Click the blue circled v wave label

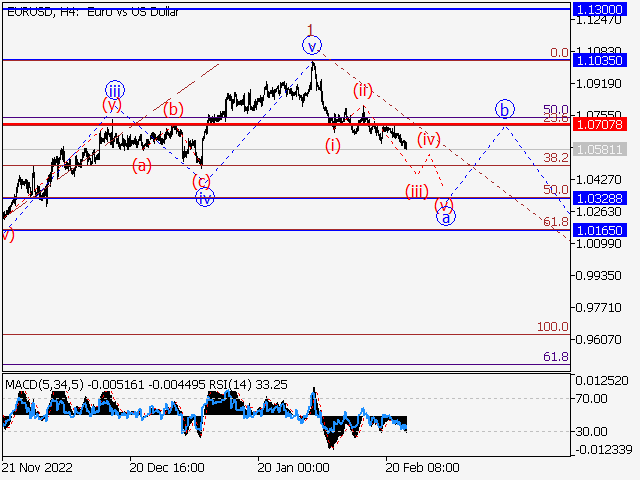312,46
